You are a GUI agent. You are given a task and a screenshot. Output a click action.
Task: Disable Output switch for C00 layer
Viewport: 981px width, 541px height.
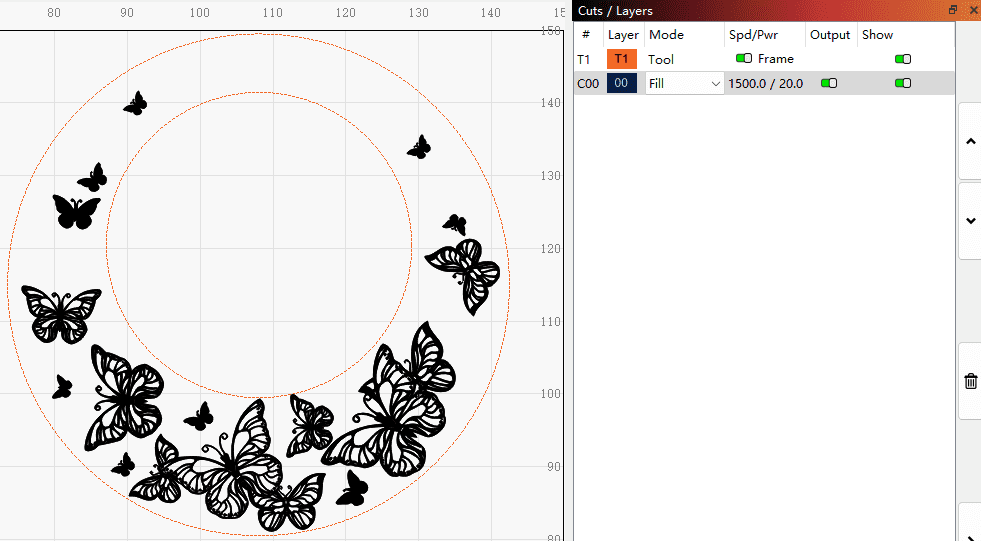pyautogui.click(x=829, y=83)
